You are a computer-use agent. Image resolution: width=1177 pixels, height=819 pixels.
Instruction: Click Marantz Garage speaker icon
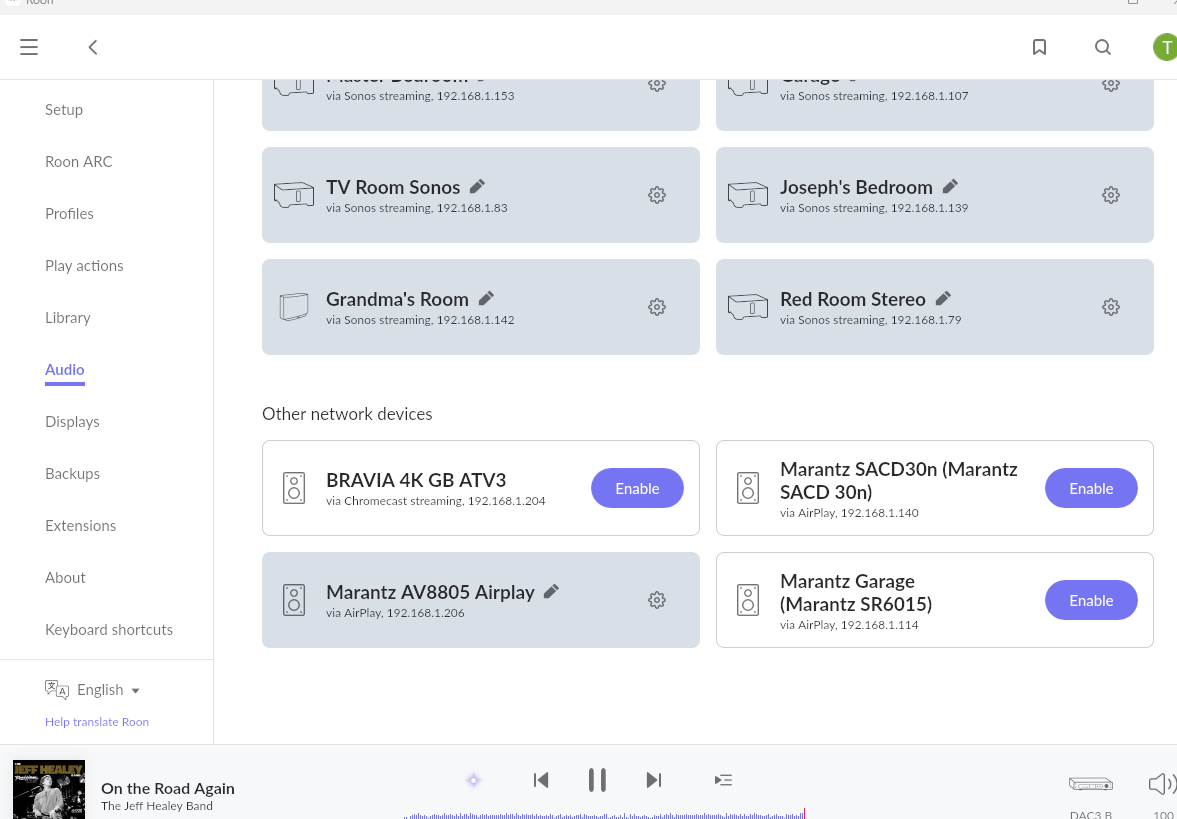click(748, 600)
